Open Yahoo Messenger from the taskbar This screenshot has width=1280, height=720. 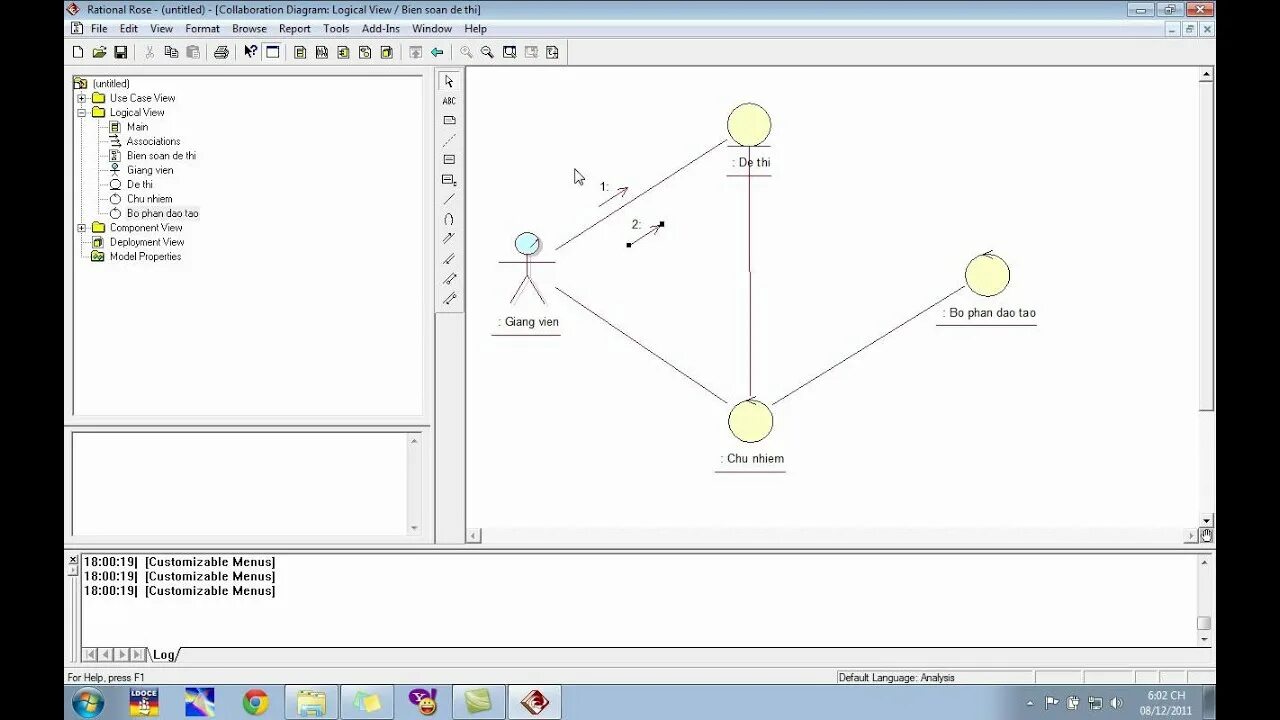(x=424, y=703)
